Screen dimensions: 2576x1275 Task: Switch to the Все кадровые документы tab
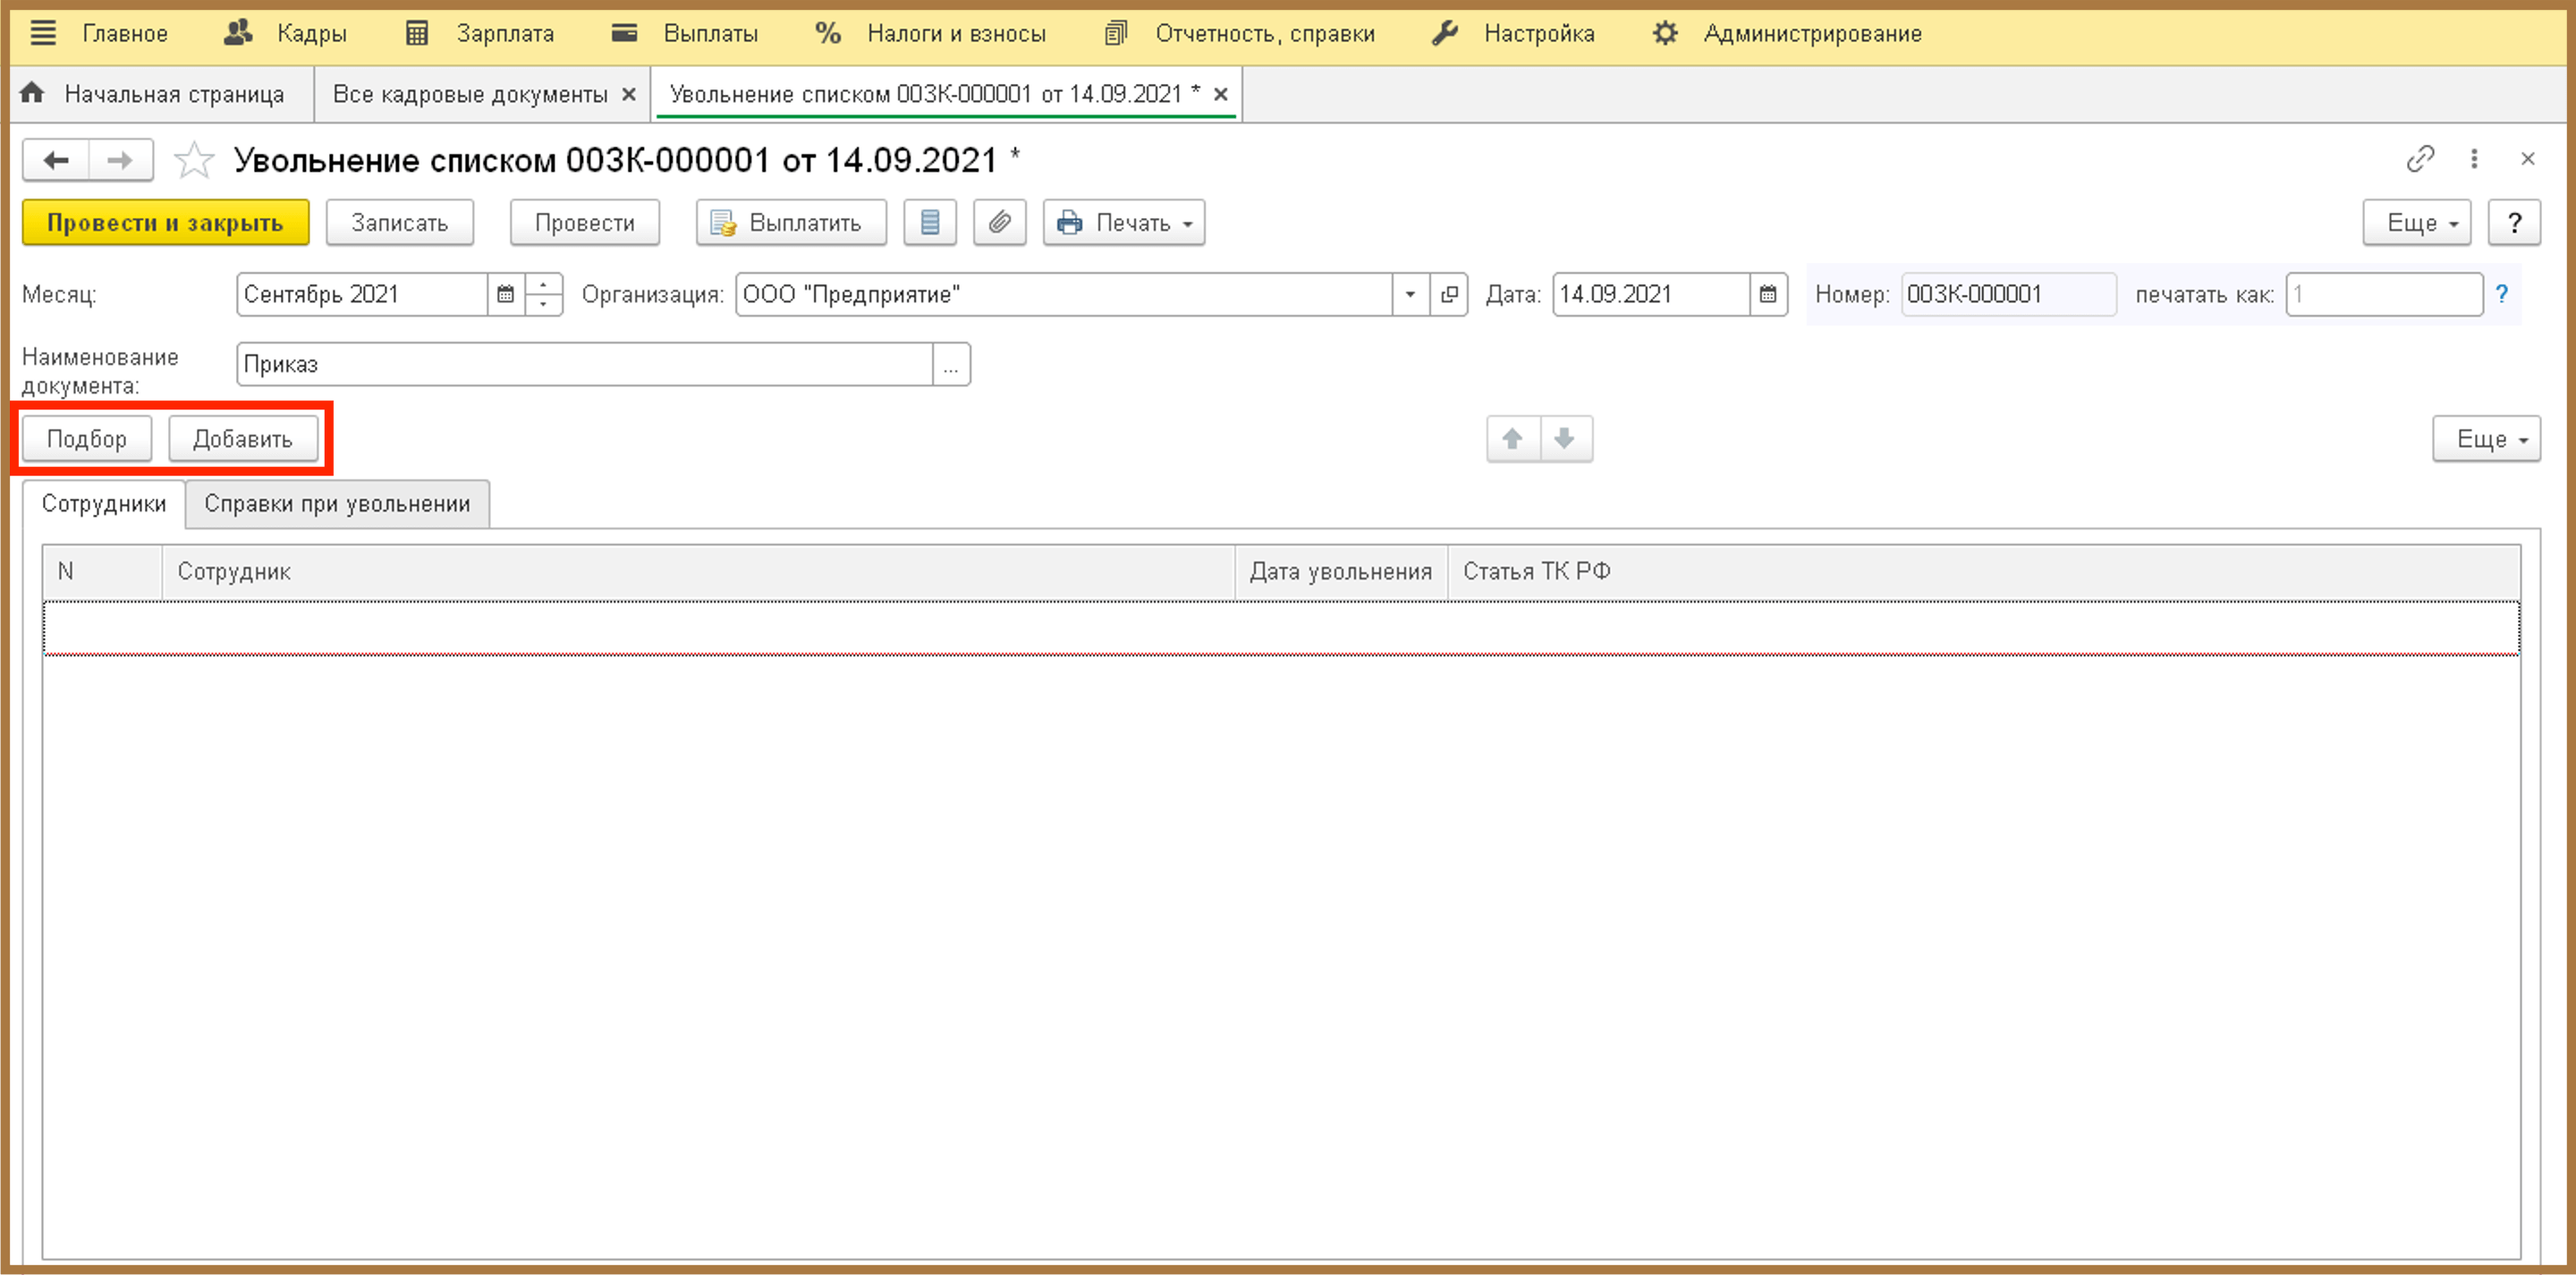coord(470,94)
